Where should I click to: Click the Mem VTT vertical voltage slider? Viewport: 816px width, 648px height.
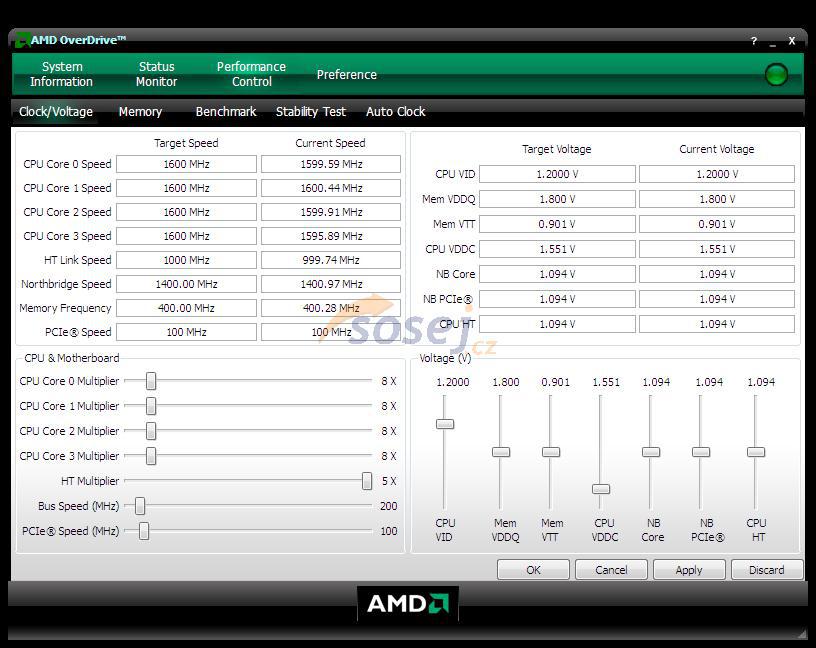coord(551,452)
